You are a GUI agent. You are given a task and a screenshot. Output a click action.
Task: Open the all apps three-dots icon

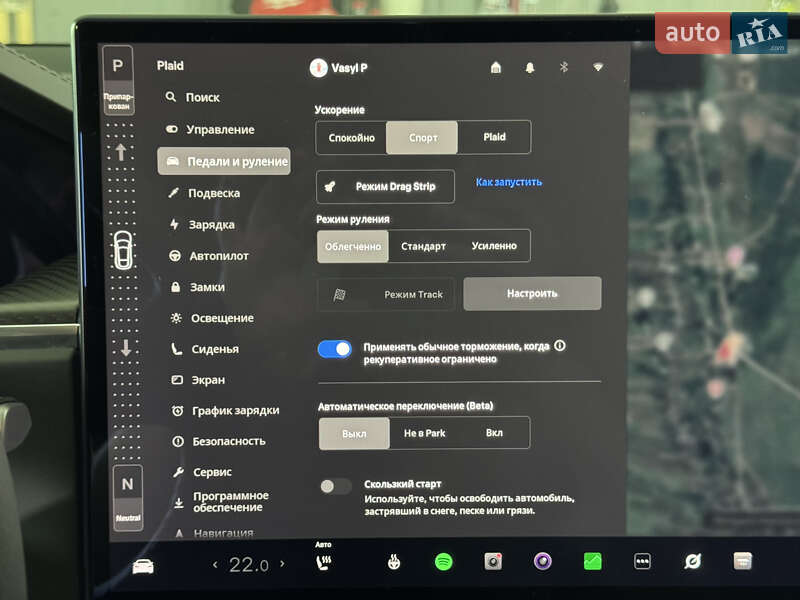tap(642, 562)
